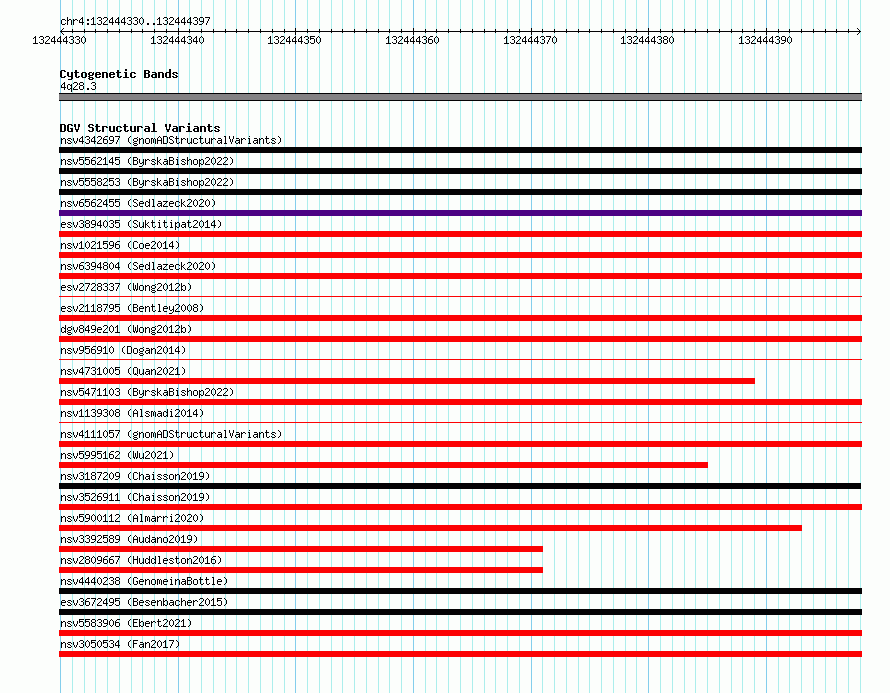Click the nsv1139308 Alsmadi2014 label
Screen dimensions: 890x693
132,413
